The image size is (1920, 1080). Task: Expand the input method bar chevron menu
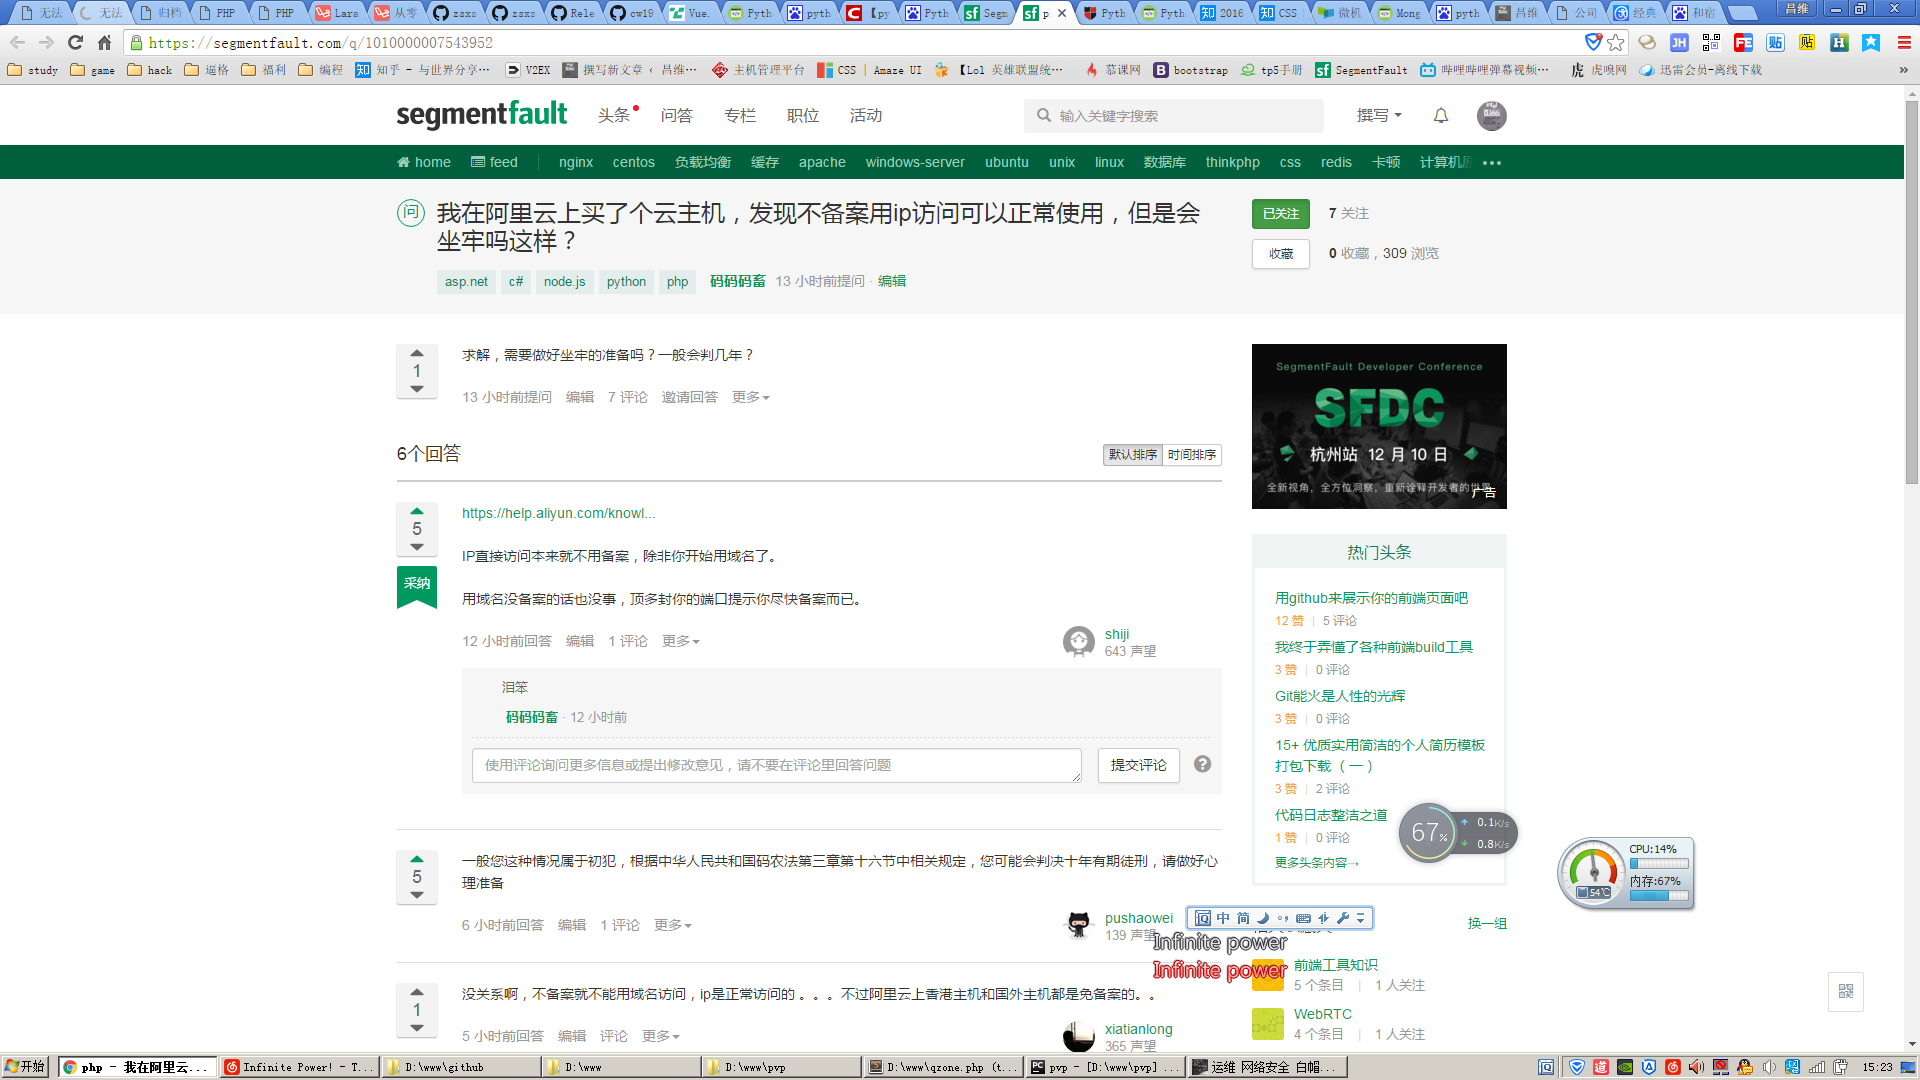coord(1360,917)
